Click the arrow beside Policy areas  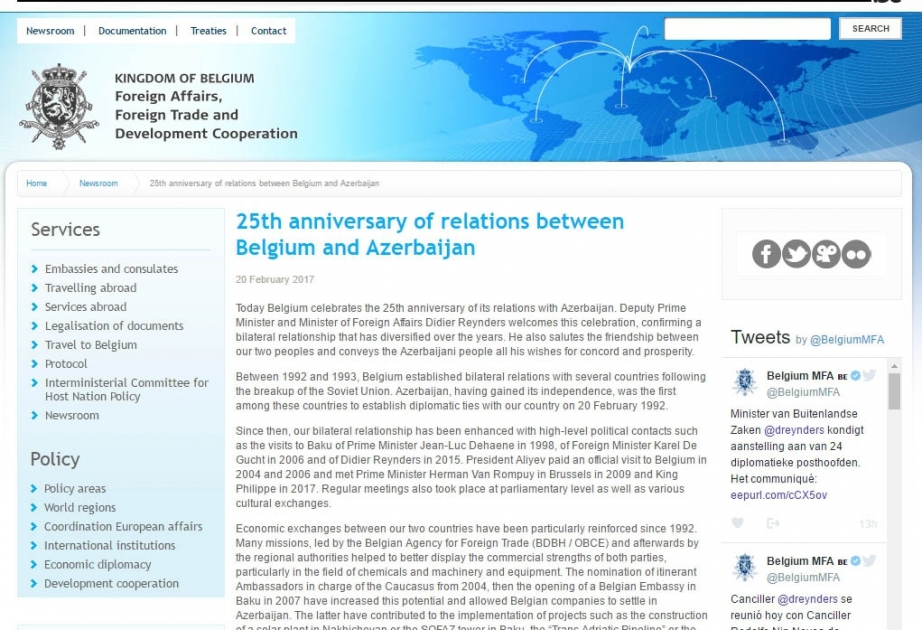click(x=34, y=488)
